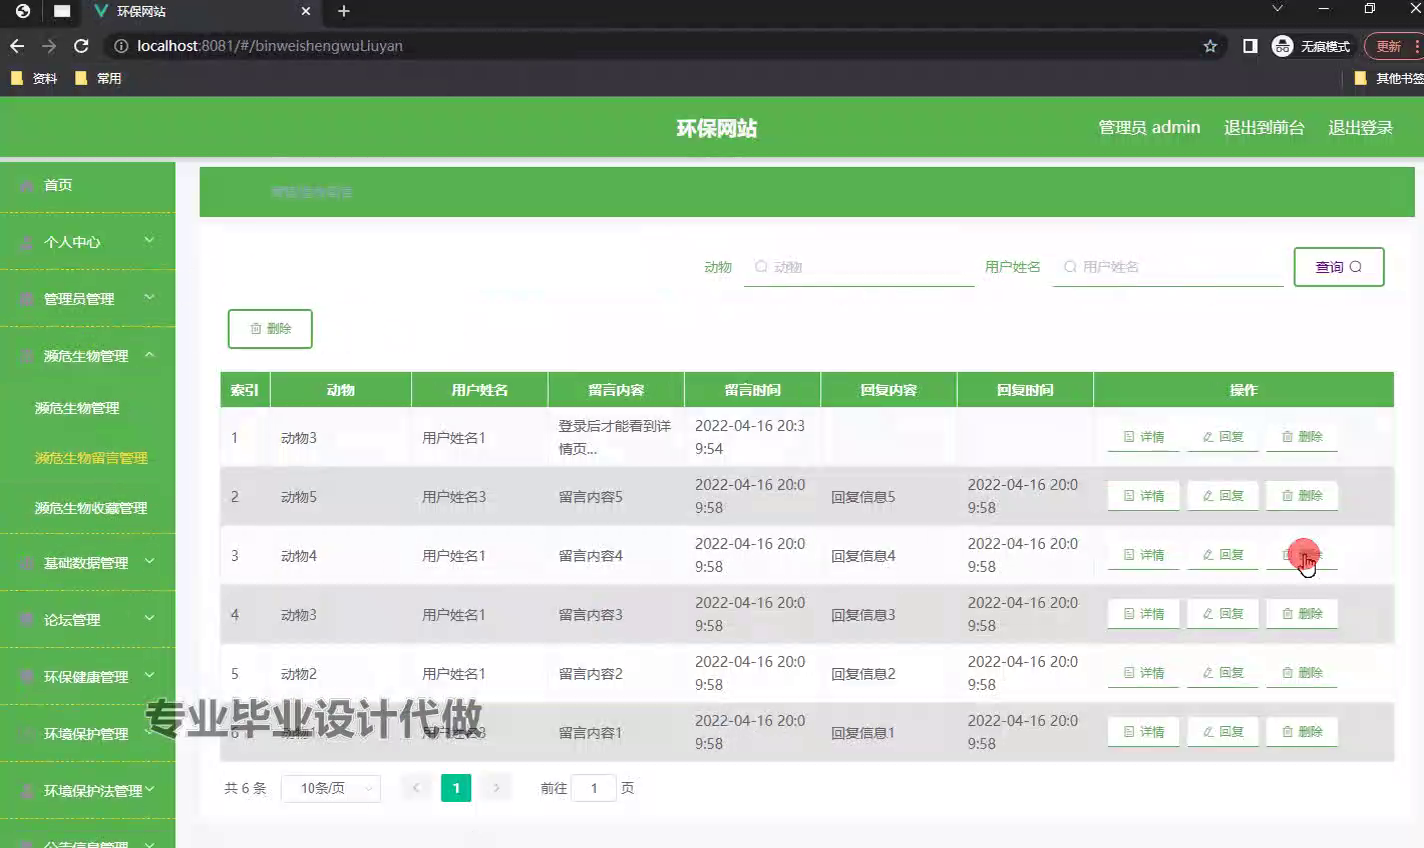Click 退出到前台 in the header
Image resolution: width=1424 pixels, height=848 pixels.
[1264, 128]
